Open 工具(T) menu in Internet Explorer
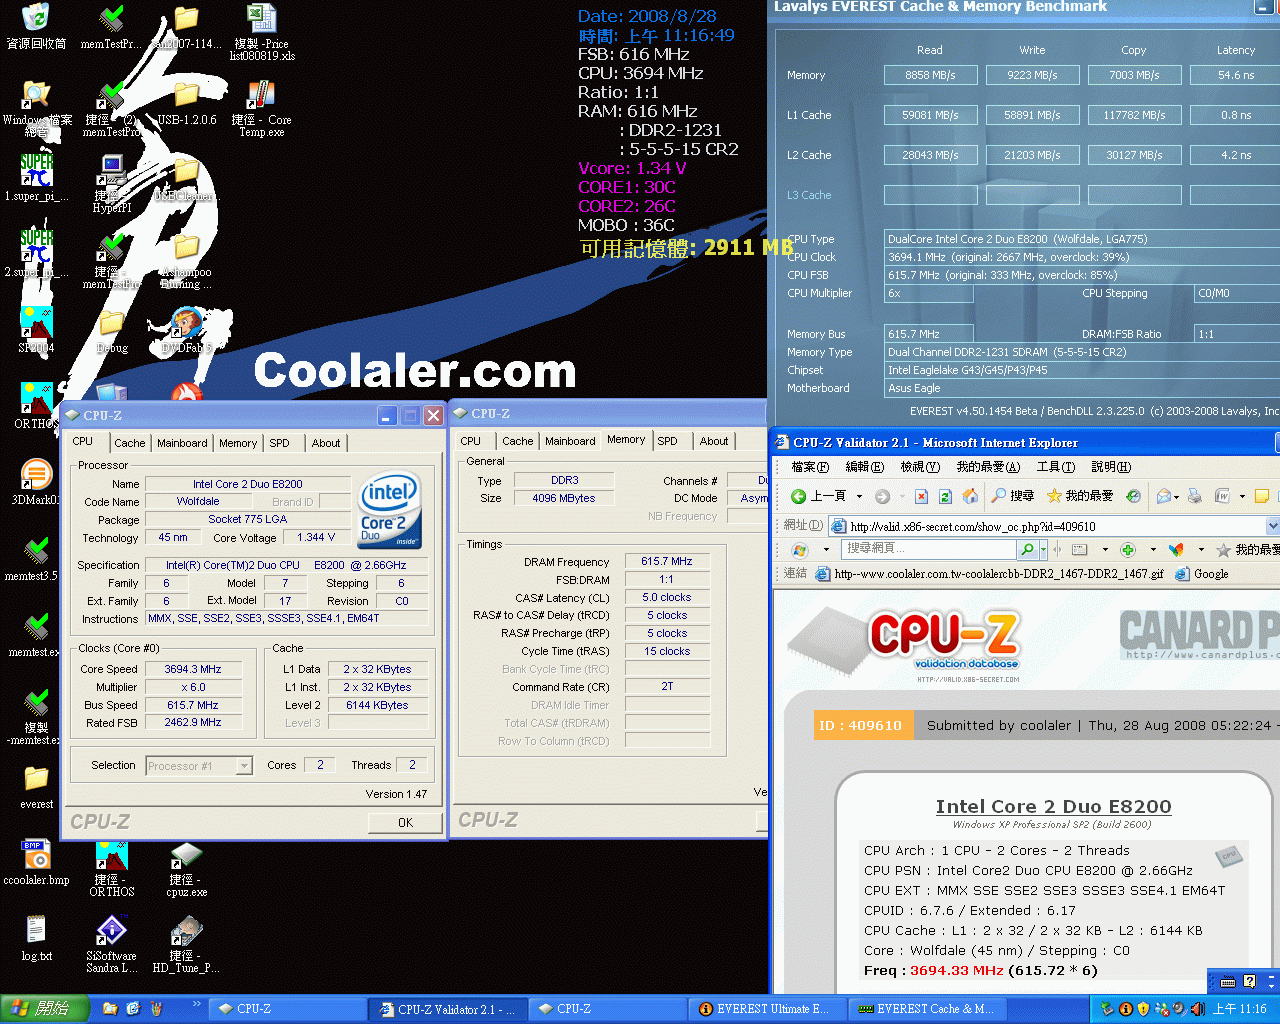The height and width of the screenshot is (1024, 1280). coord(1056,467)
